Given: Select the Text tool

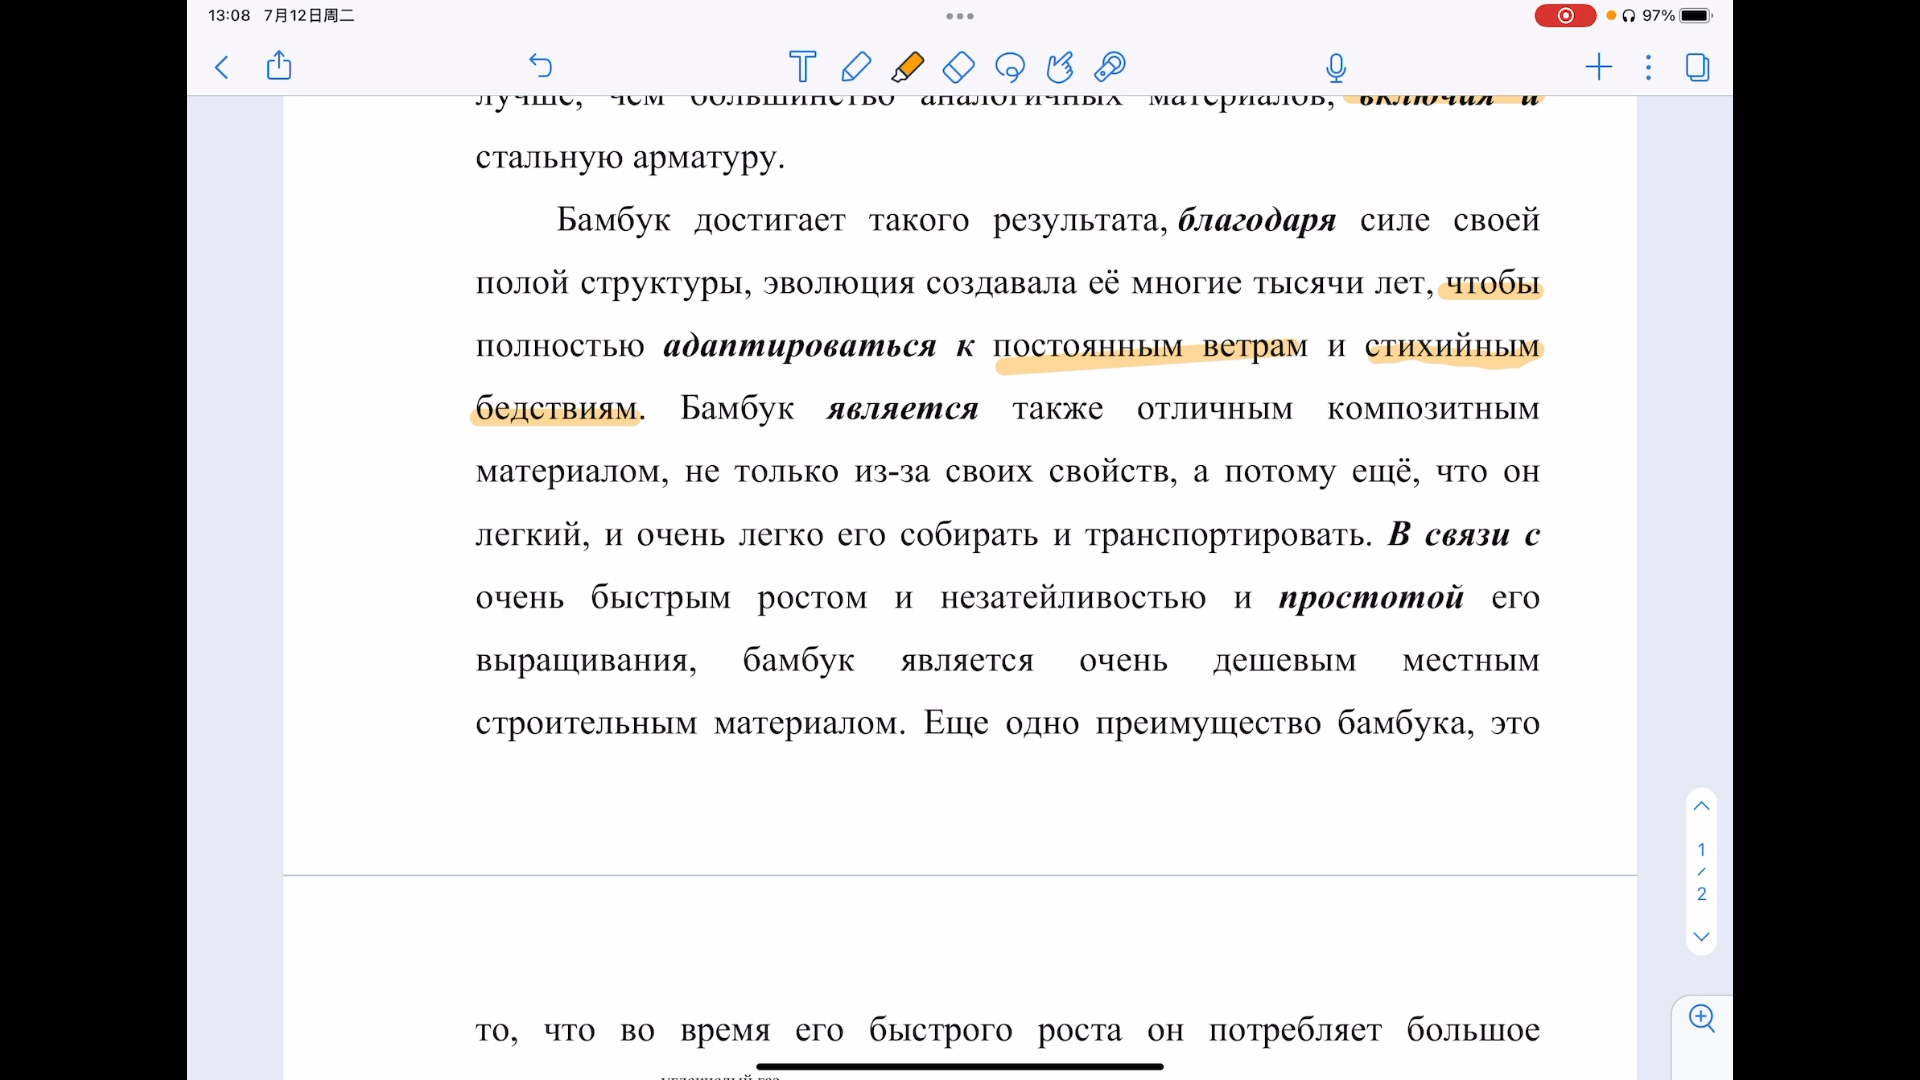Looking at the screenshot, I should coord(802,66).
